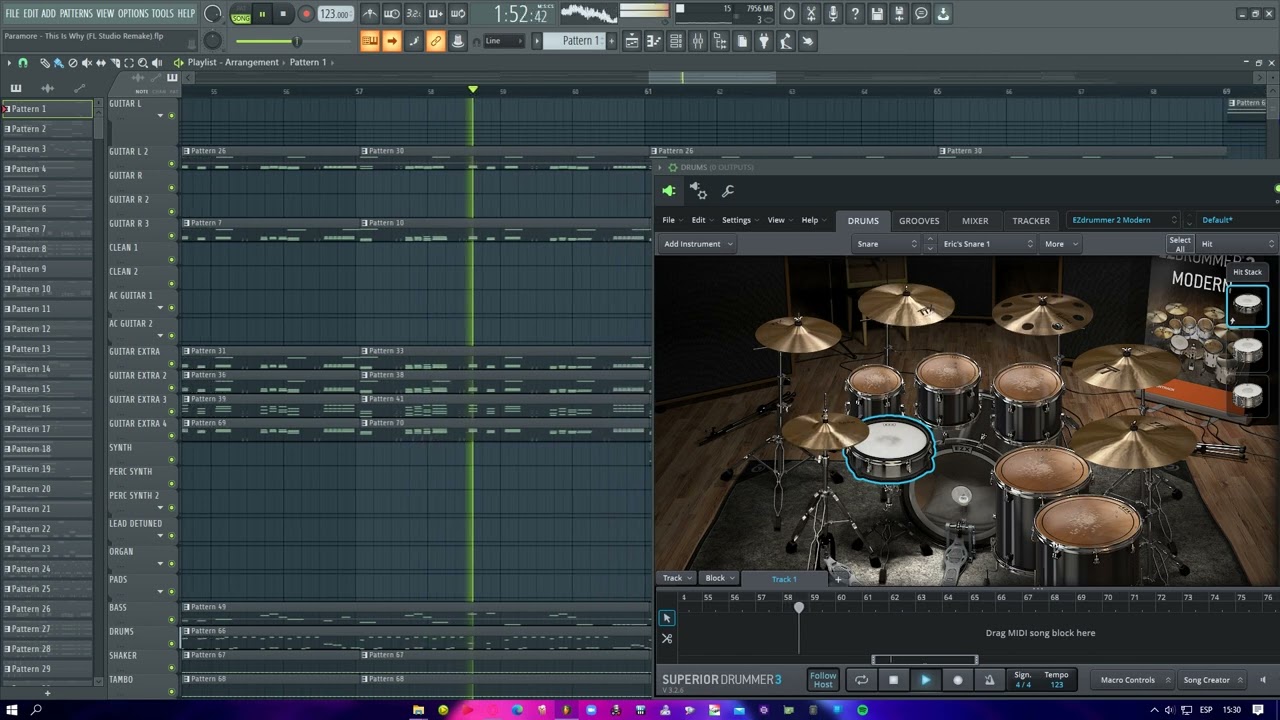The height and width of the screenshot is (720, 1280).
Task: Open the help question mark icon
Action: pos(855,14)
